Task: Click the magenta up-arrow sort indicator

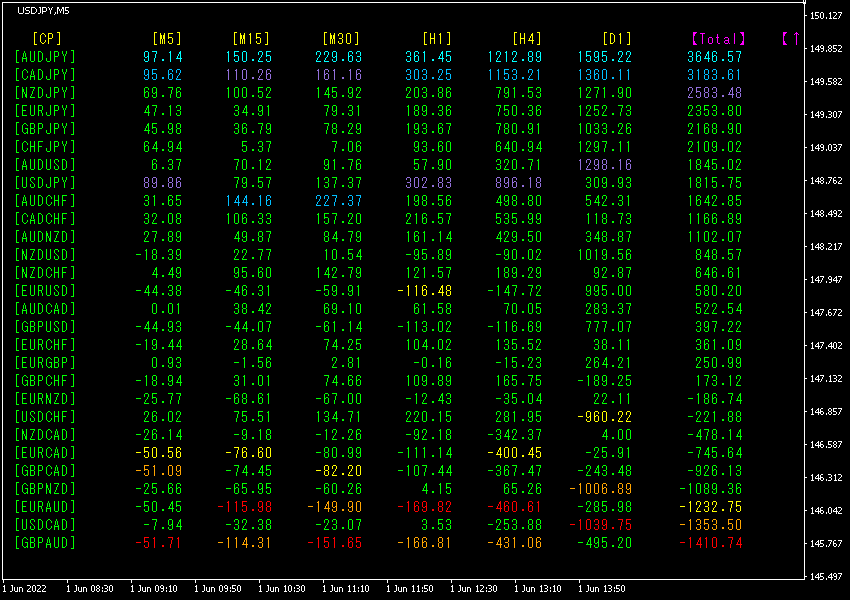Action: click(796, 38)
